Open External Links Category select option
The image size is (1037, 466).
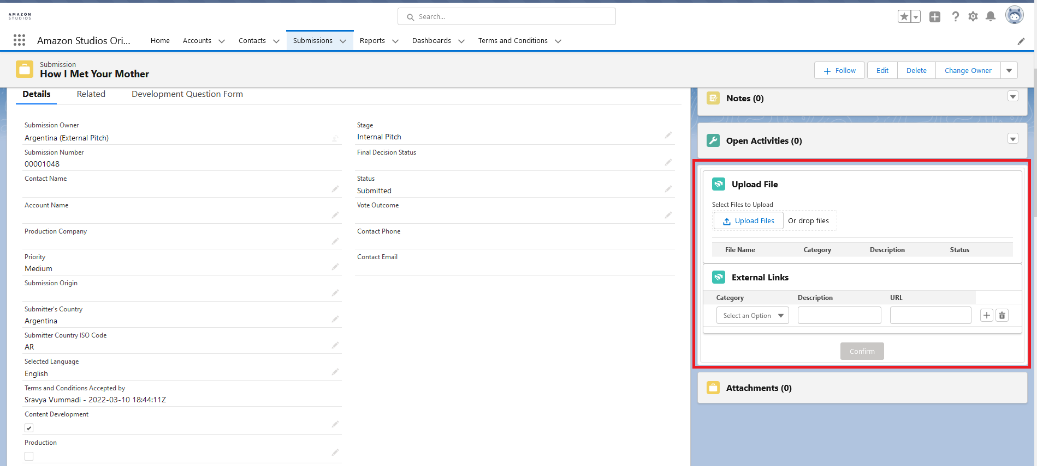[x=753, y=315]
